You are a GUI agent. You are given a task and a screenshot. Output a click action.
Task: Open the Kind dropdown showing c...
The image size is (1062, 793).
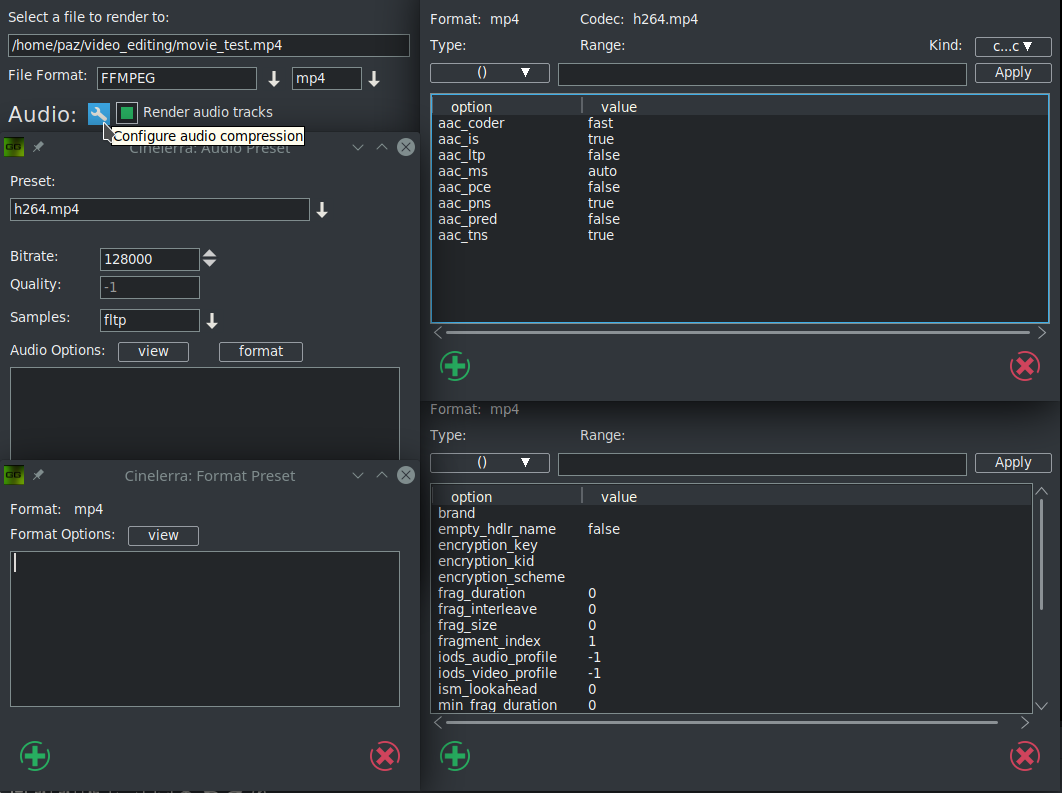point(1012,46)
